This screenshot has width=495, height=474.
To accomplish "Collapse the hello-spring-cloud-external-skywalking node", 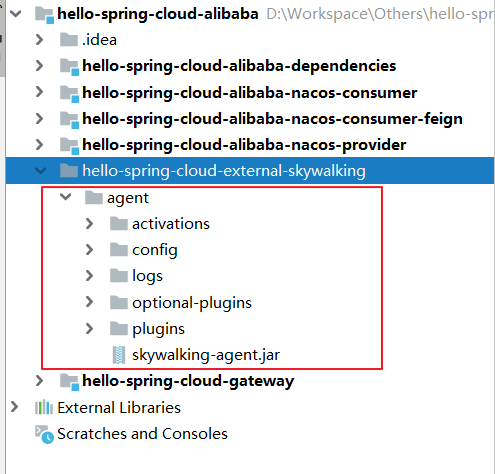I will click(40, 171).
